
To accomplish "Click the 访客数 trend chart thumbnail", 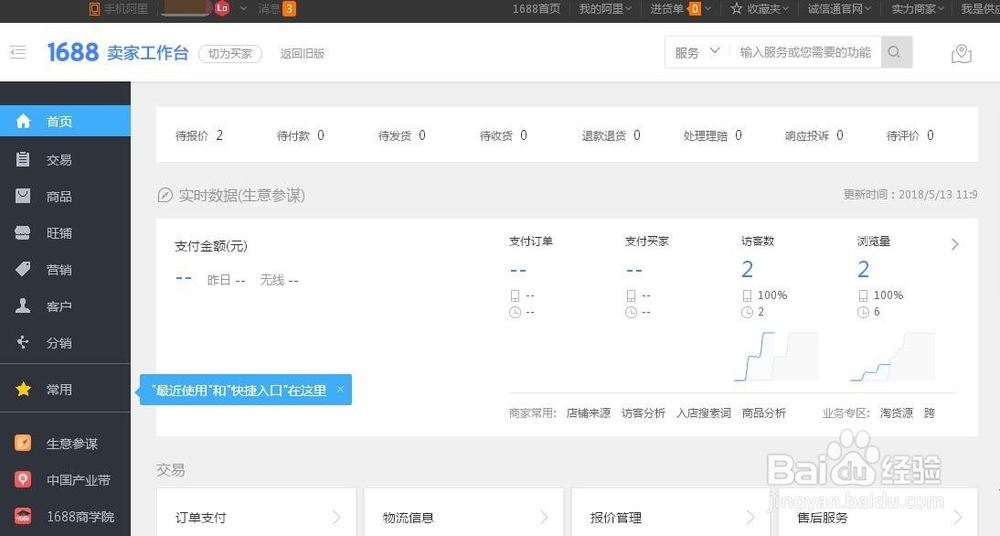I will pos(776,356).
